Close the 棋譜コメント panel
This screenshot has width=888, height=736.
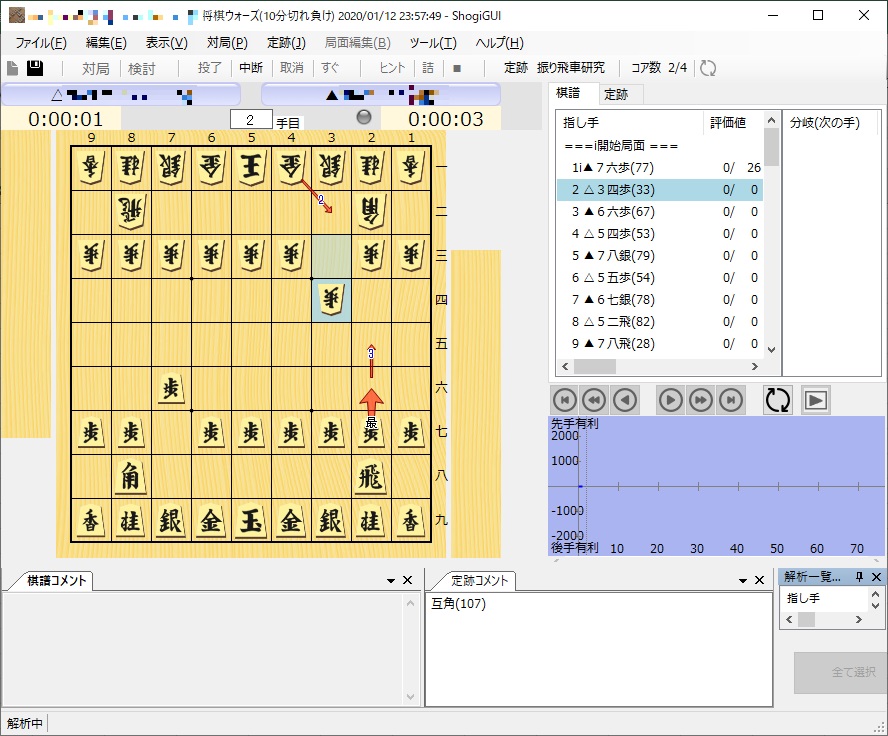click(407, 580)
